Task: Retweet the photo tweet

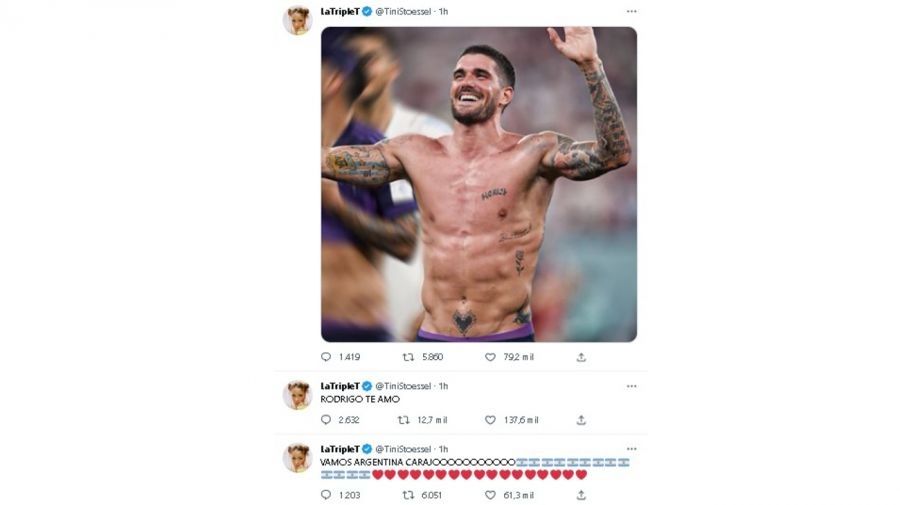Action: click(x=408, y=357)
